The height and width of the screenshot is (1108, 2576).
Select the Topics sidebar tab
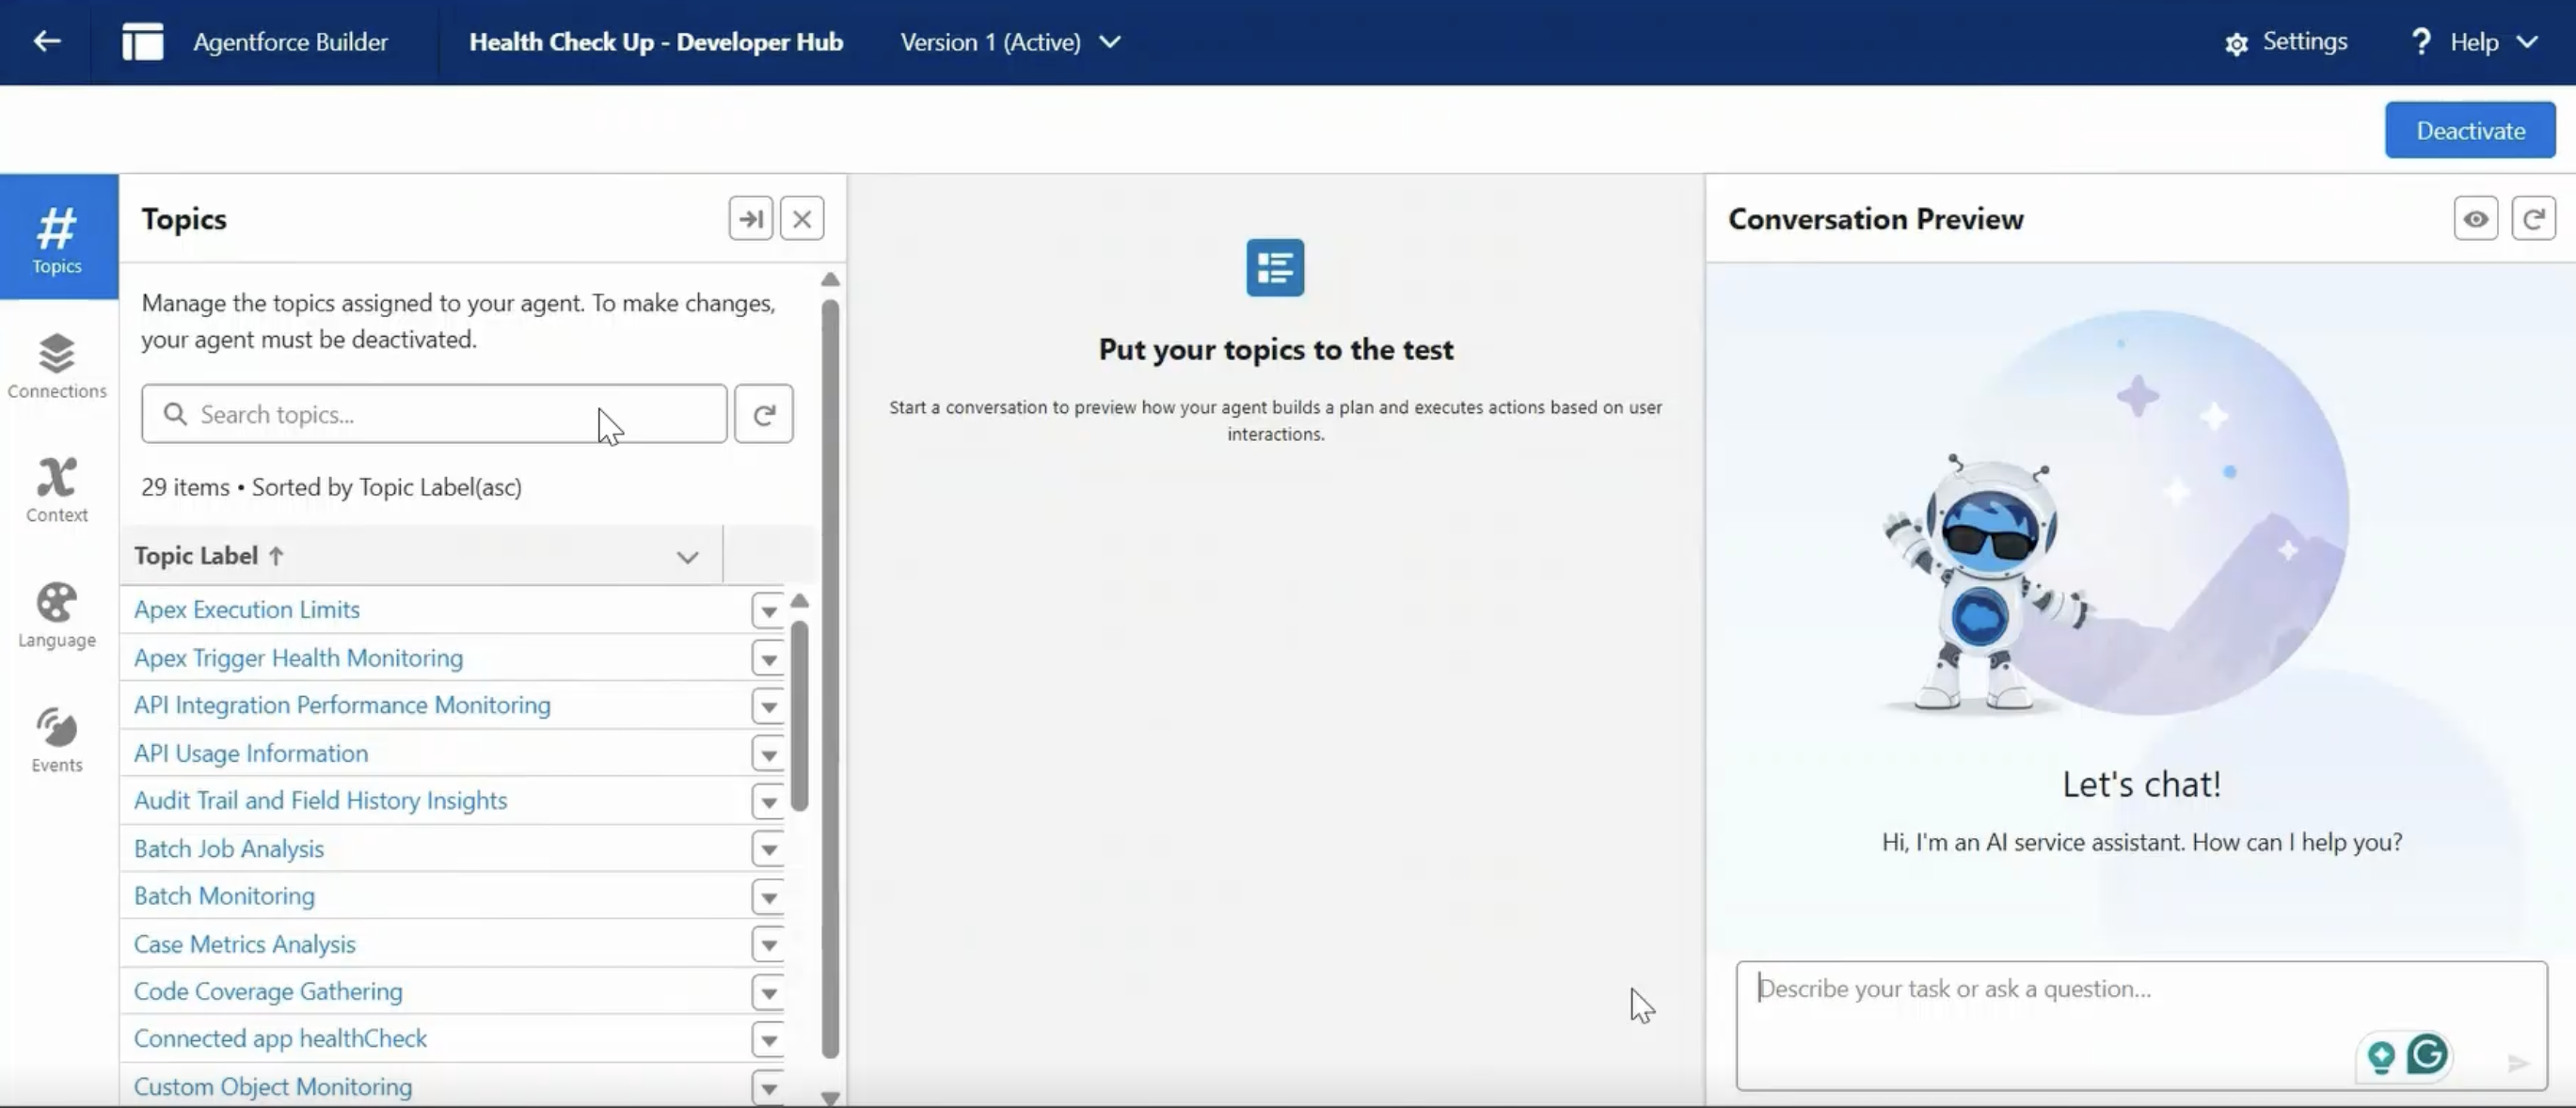point(57,239)
